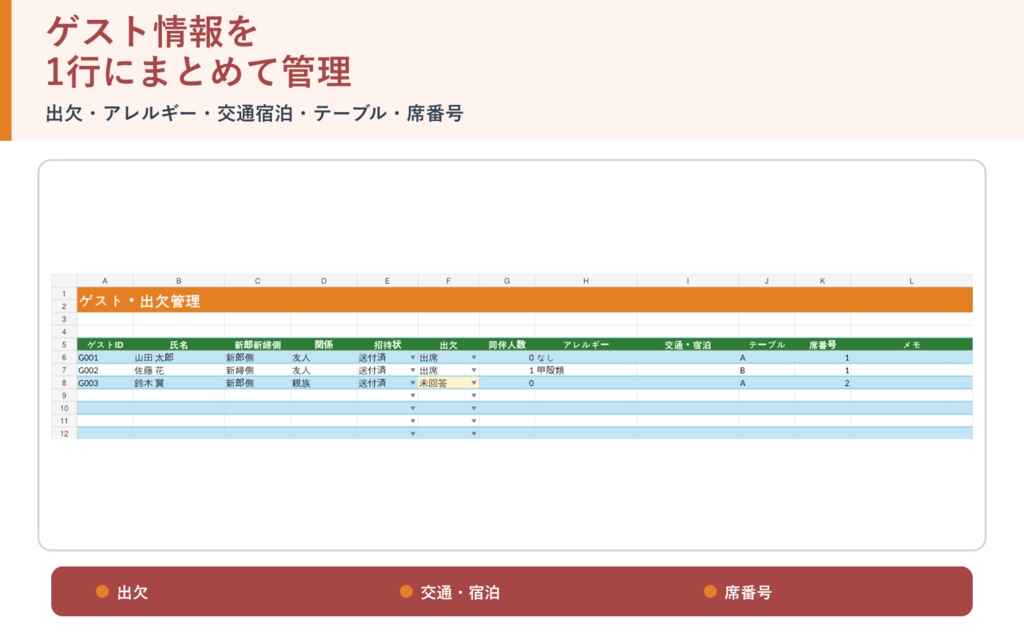Select table cell B in row 7
Screen dimensions: 1024x640
[x=767, y=370]
